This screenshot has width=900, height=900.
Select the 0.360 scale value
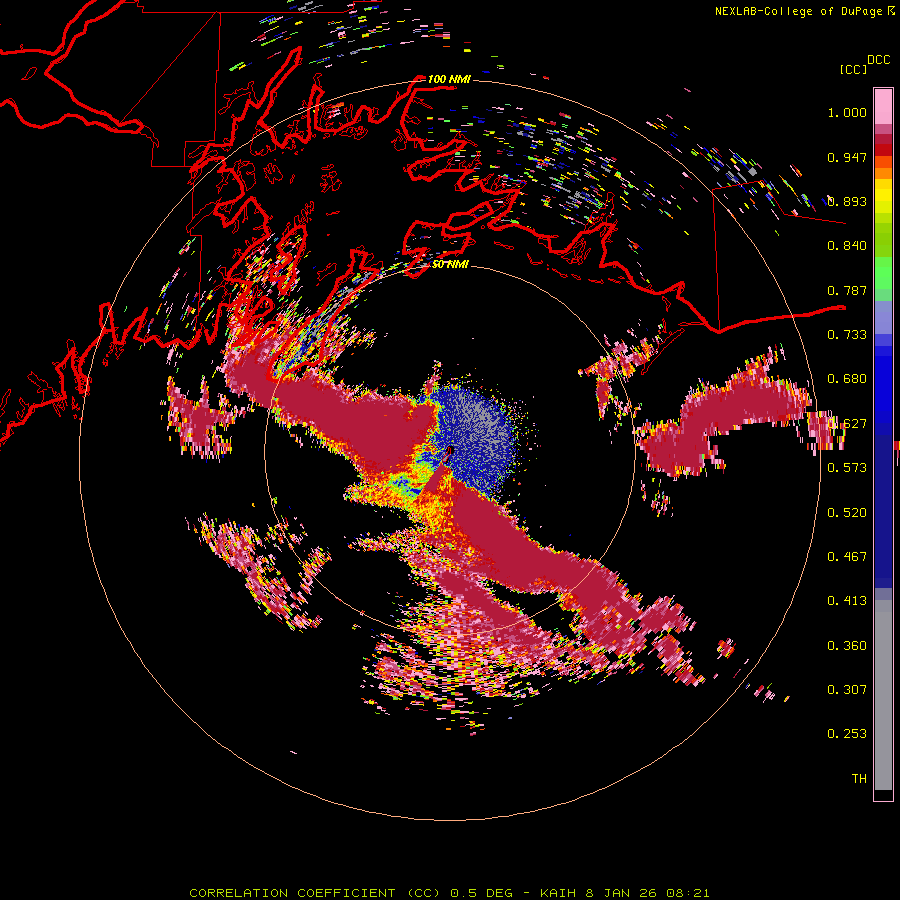[847, 646]
